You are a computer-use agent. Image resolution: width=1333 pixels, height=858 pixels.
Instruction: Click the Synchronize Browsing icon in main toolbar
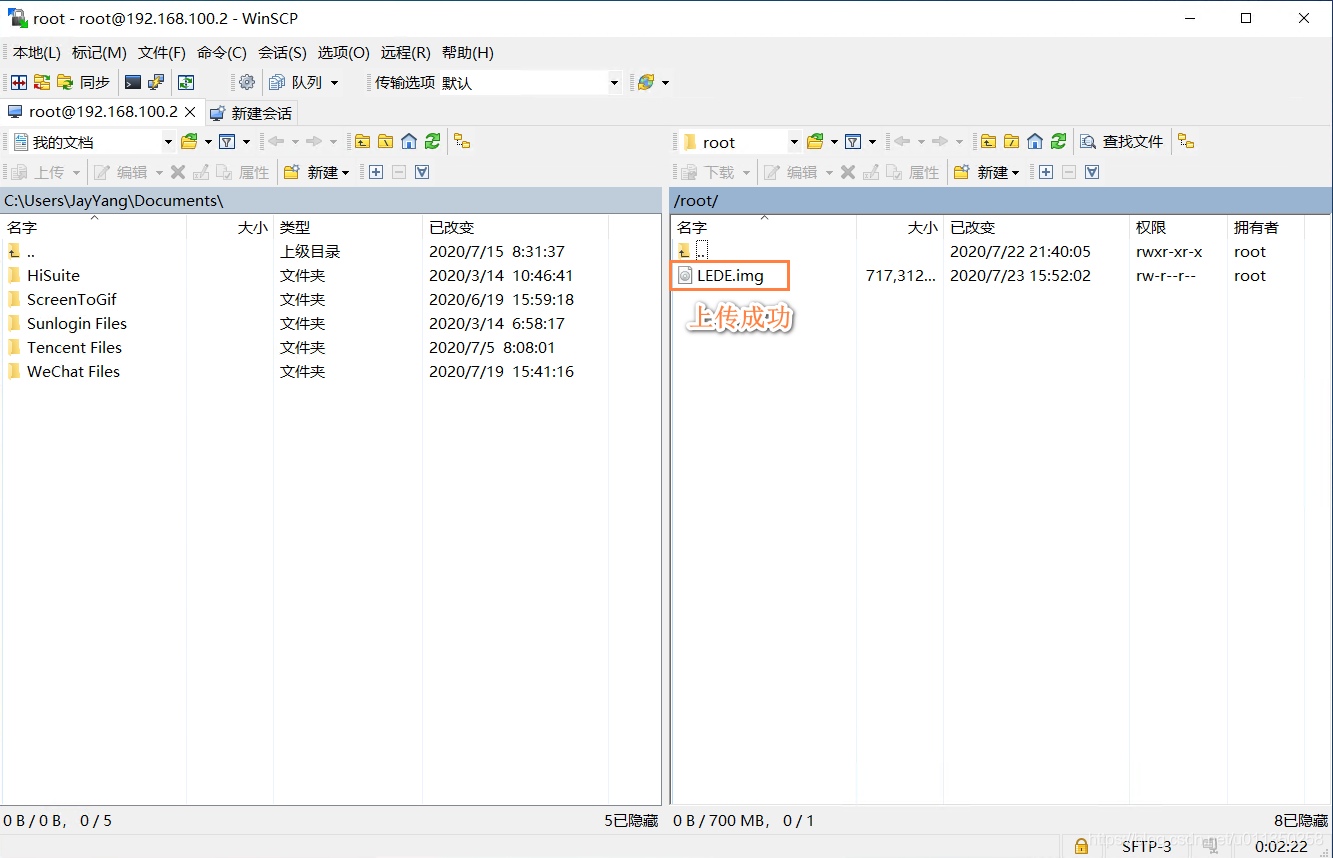tap(42, 82)
